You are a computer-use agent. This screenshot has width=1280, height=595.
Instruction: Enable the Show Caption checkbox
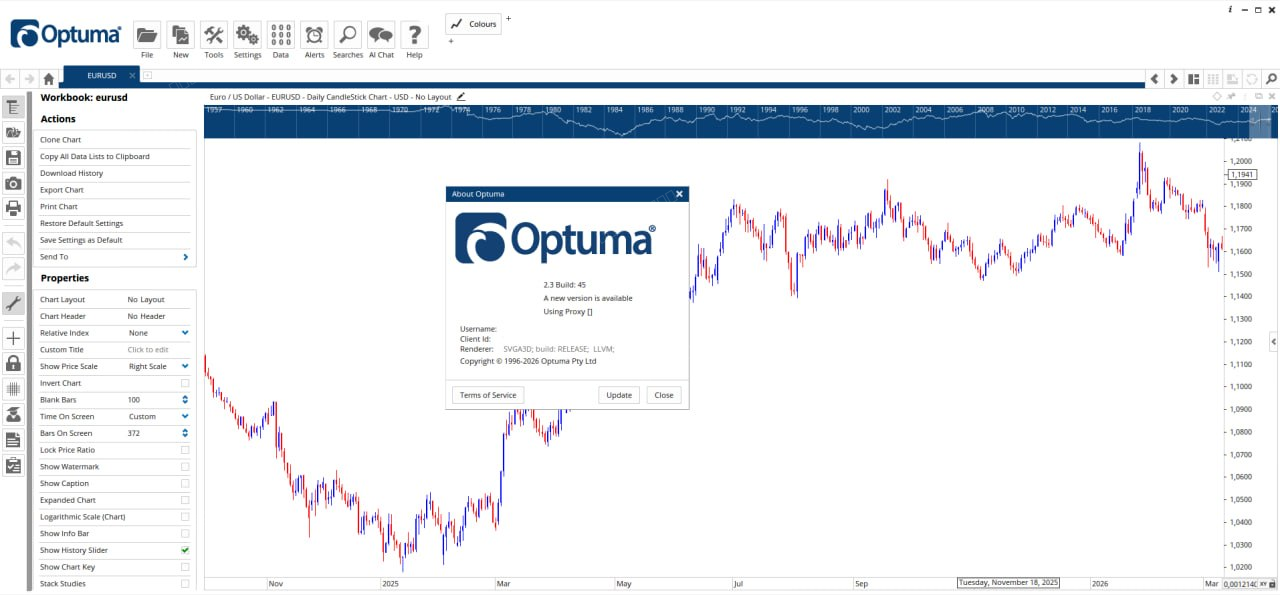[185, 483]
